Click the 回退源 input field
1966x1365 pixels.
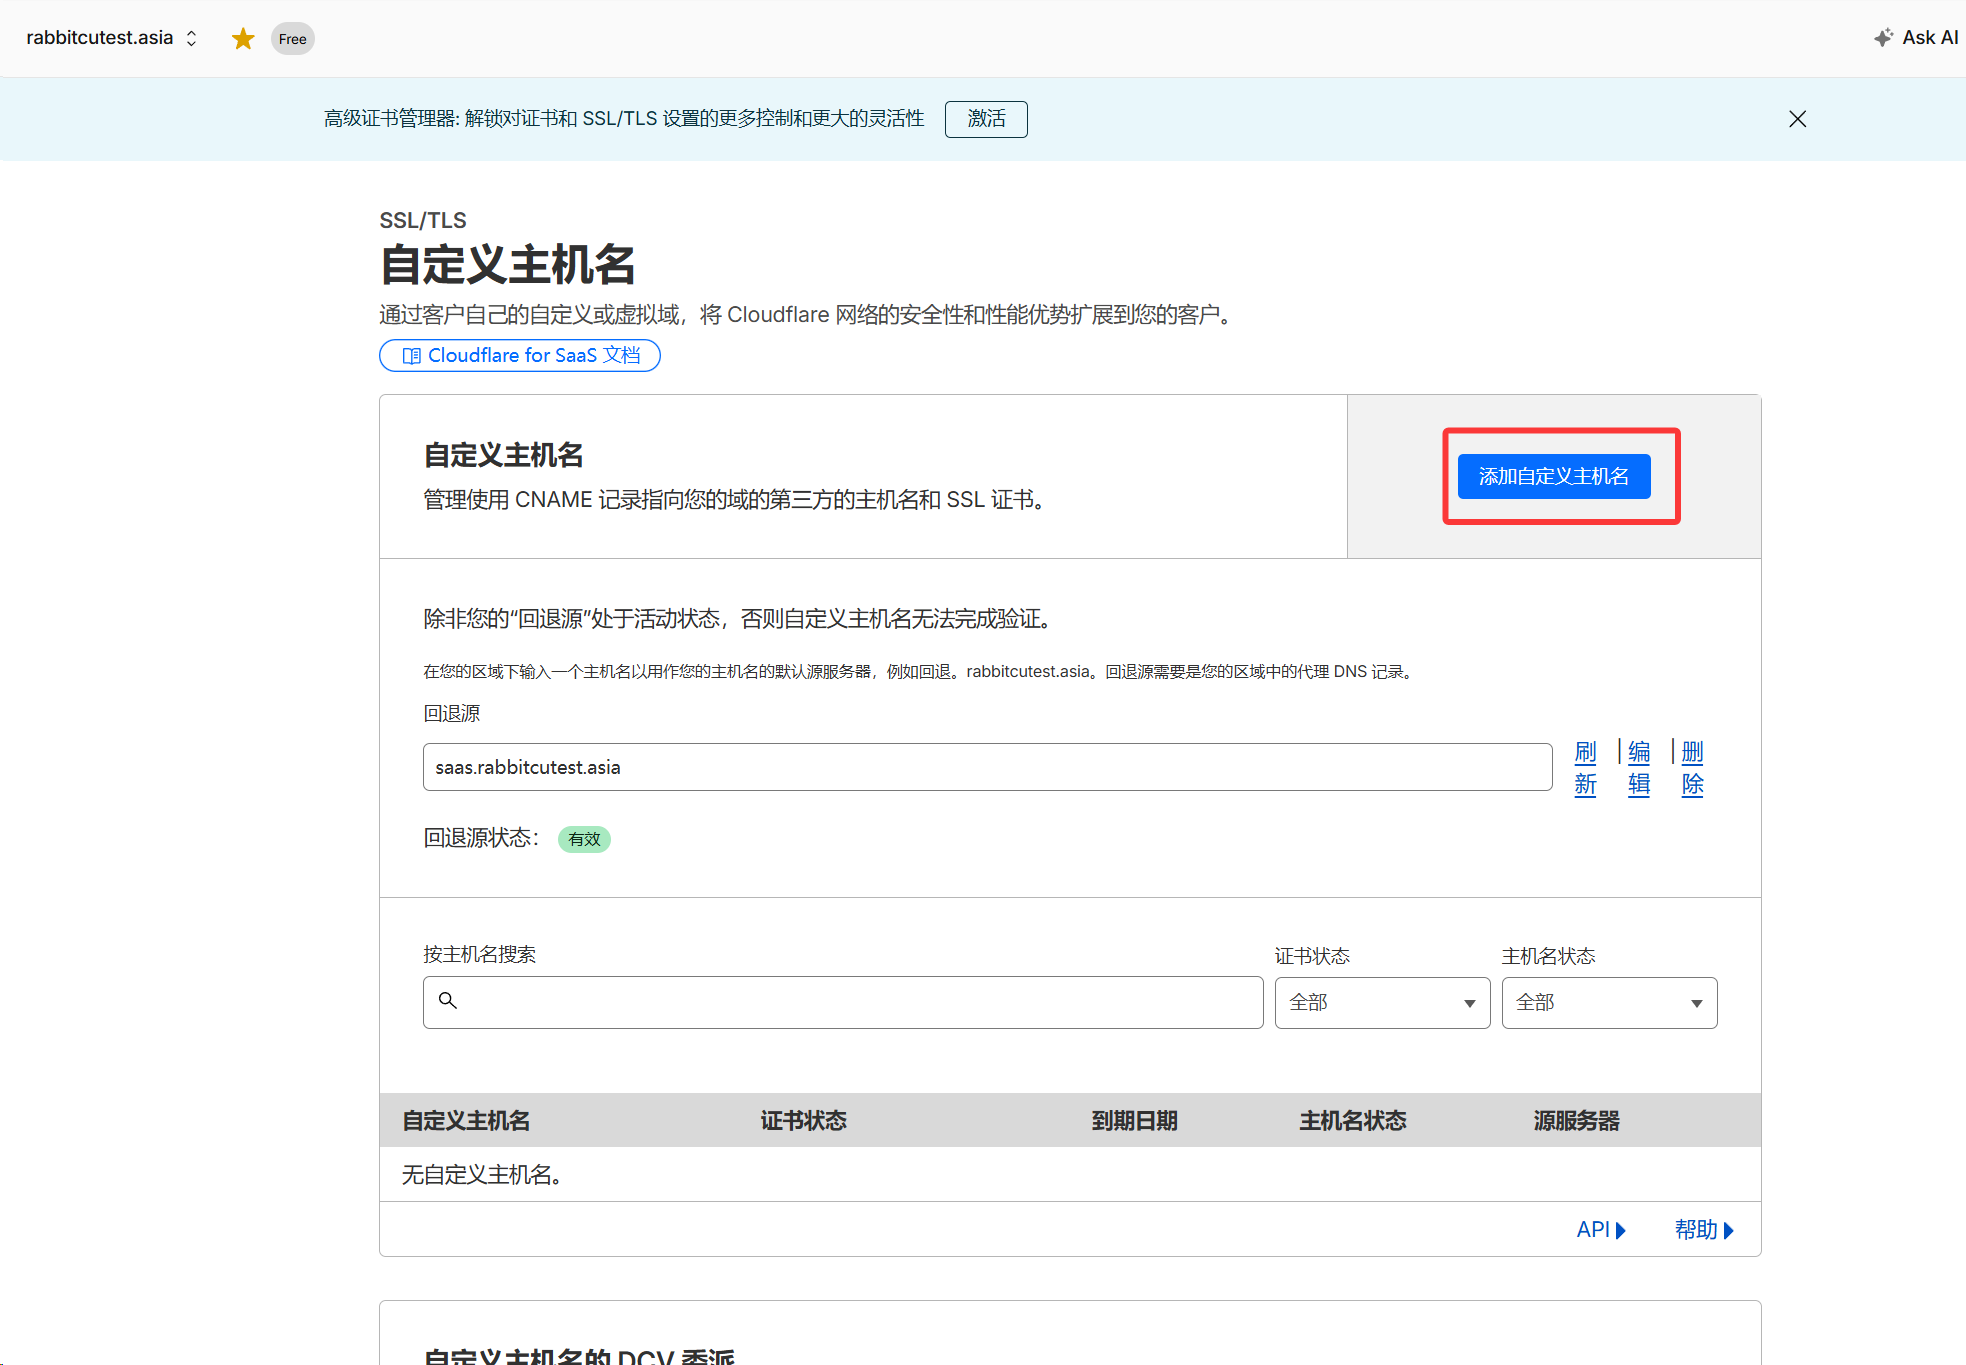pyautogui.click(x=986, y=767)
